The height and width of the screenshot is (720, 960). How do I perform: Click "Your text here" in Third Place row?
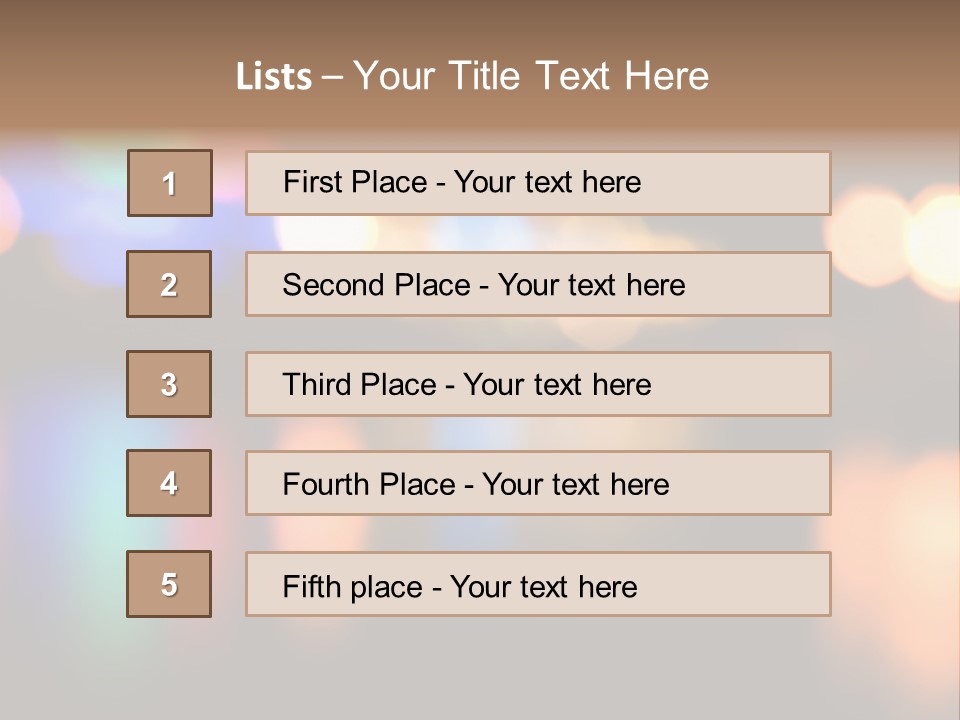(x=557, y=385)
